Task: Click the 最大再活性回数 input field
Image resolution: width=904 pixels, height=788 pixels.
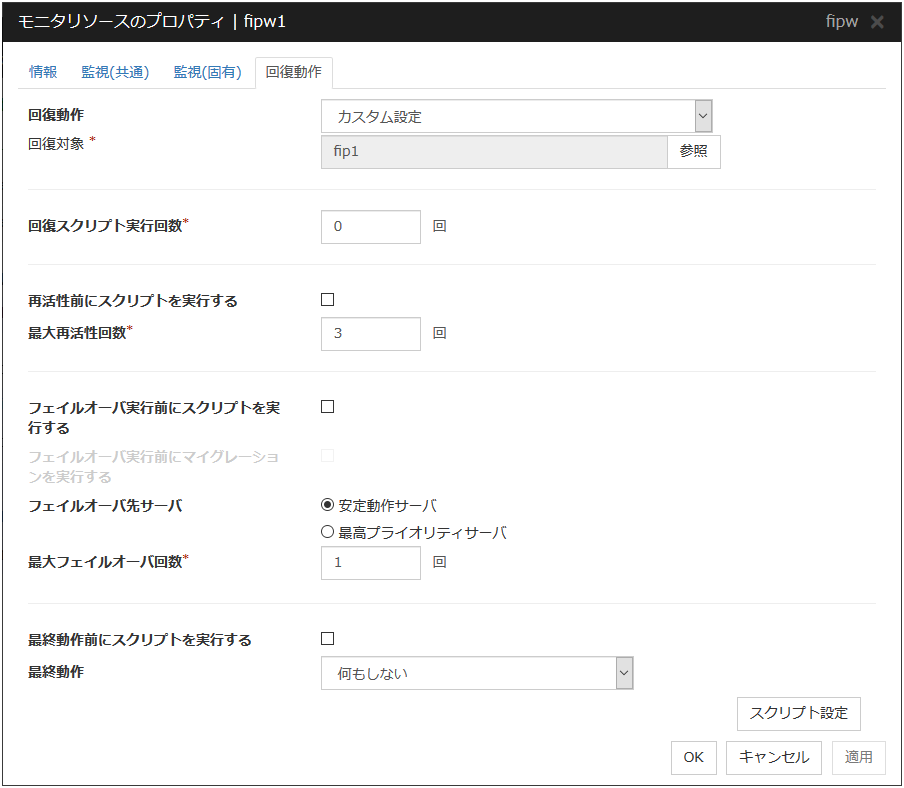Action: pos(371,334)
